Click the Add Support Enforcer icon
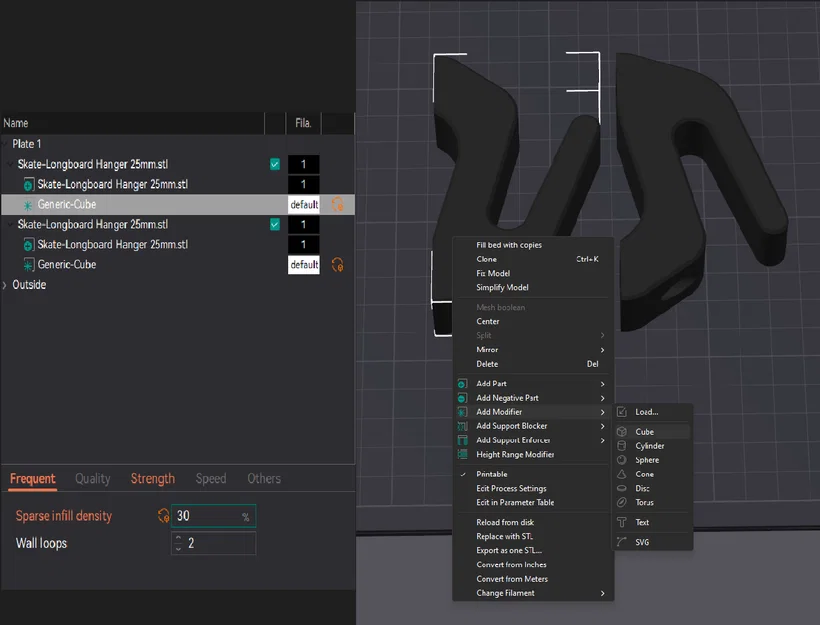The height and width of the screenshot is (625, 820). pos(462,440)
